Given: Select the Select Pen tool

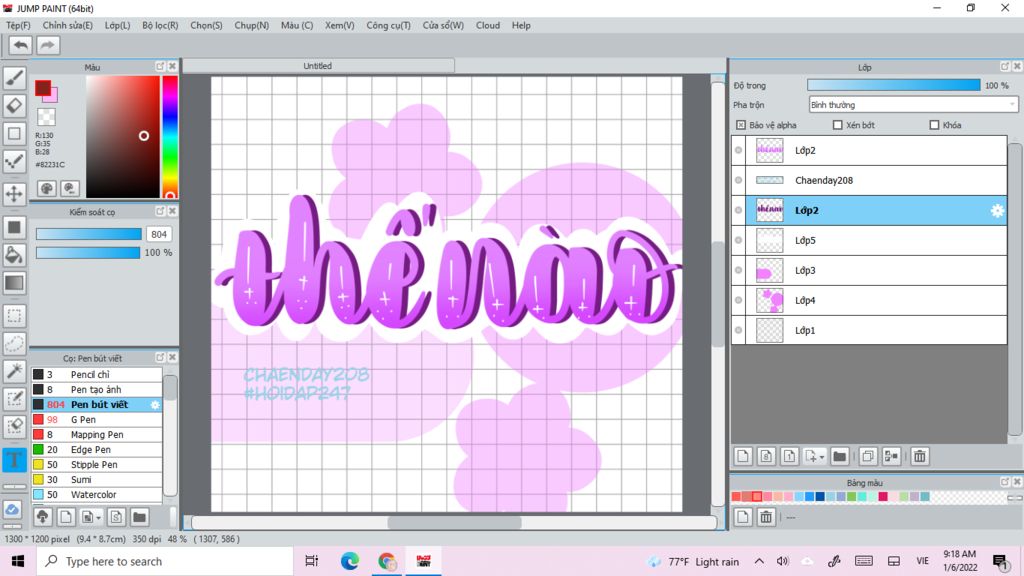Looking at the screenshot, I should 14,399.
